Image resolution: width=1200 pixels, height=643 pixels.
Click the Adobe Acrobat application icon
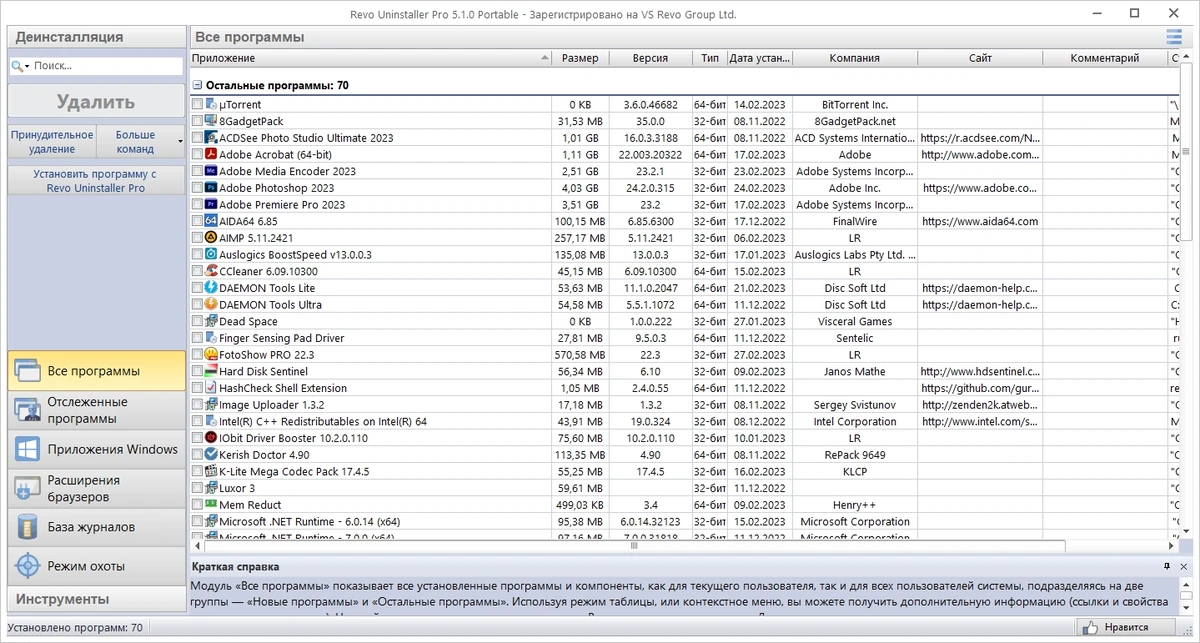(x=211, y=155)
